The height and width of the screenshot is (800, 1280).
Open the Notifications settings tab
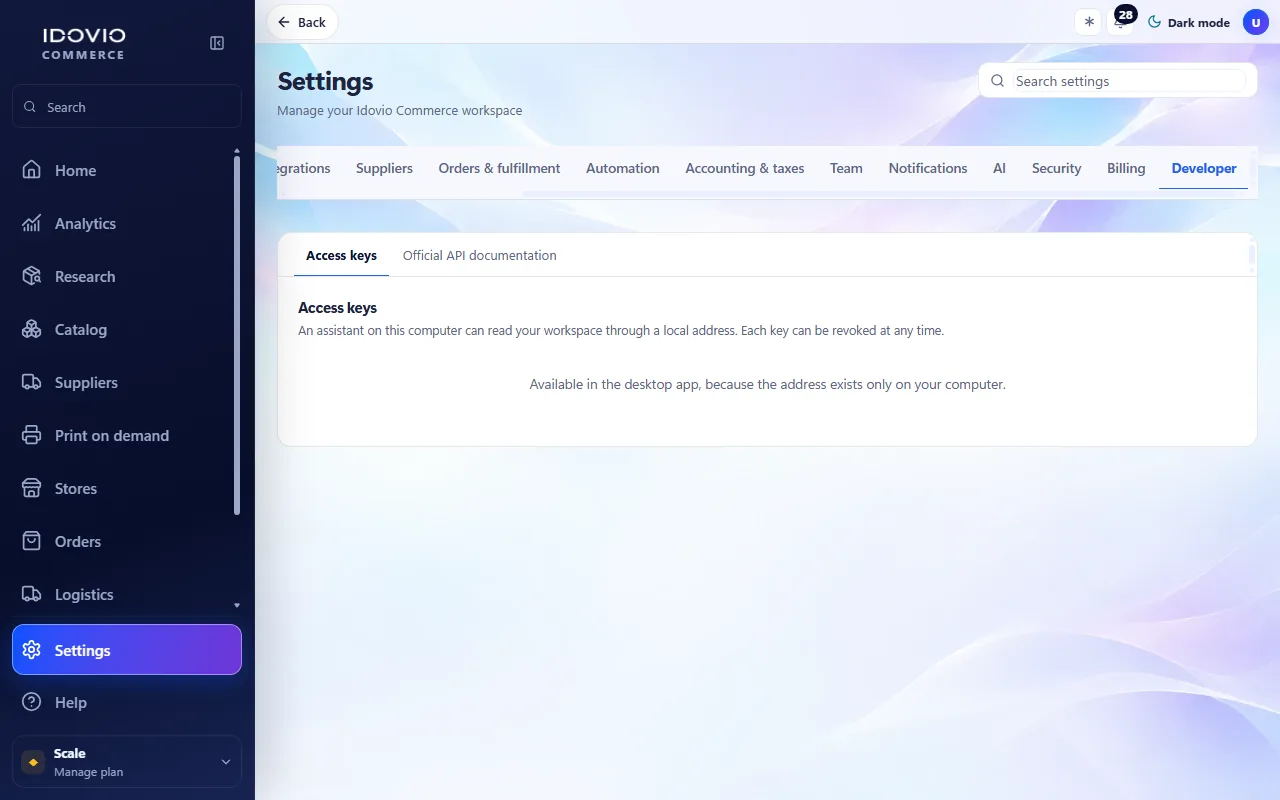928,168
